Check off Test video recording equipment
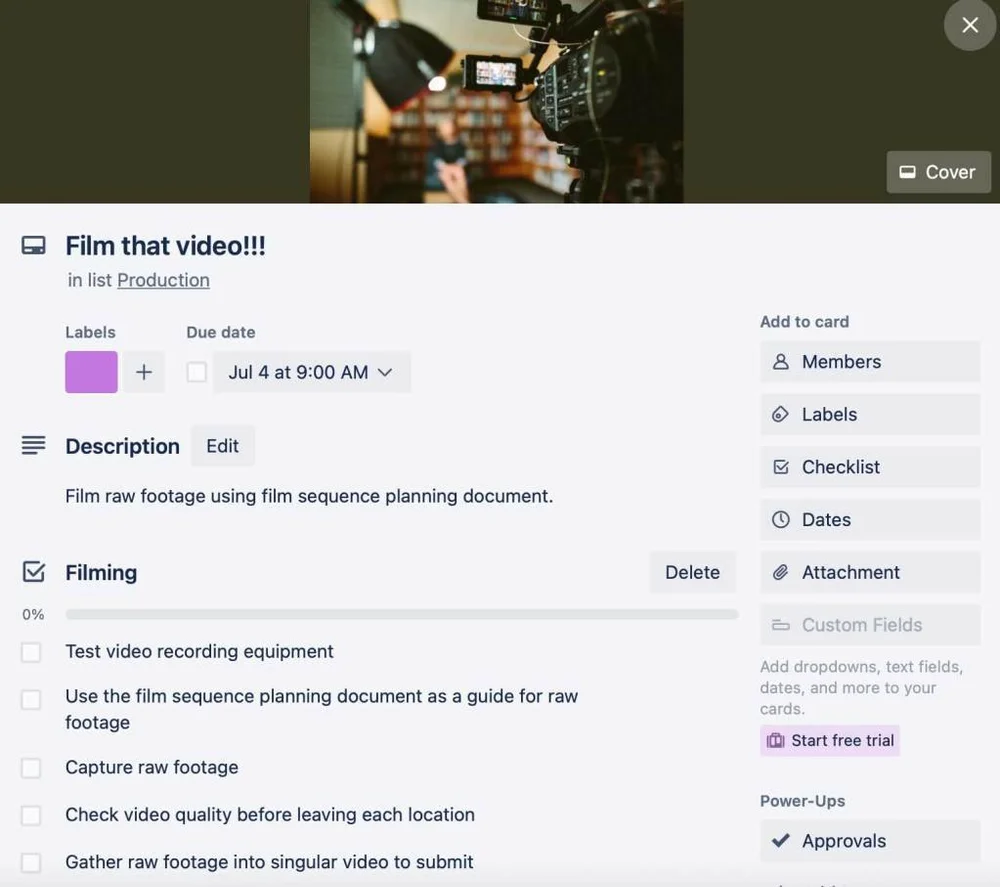Viewport: 1000px width, 887px height. point(31,652)
